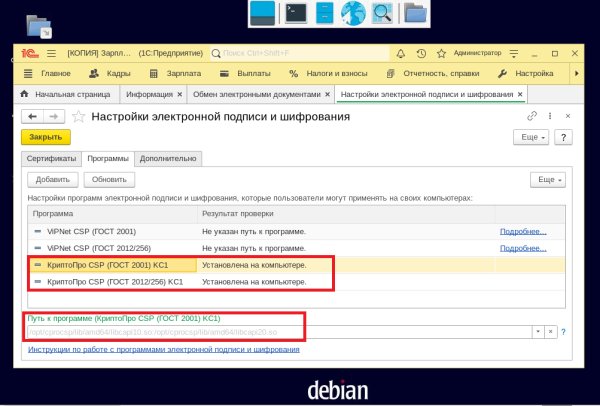Open help question mark next to path
This screenshot has width=600, height=406.
(563, 332)
